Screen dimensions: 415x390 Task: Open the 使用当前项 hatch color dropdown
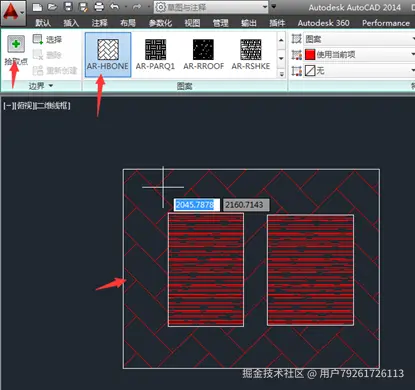tap(413, 54)
